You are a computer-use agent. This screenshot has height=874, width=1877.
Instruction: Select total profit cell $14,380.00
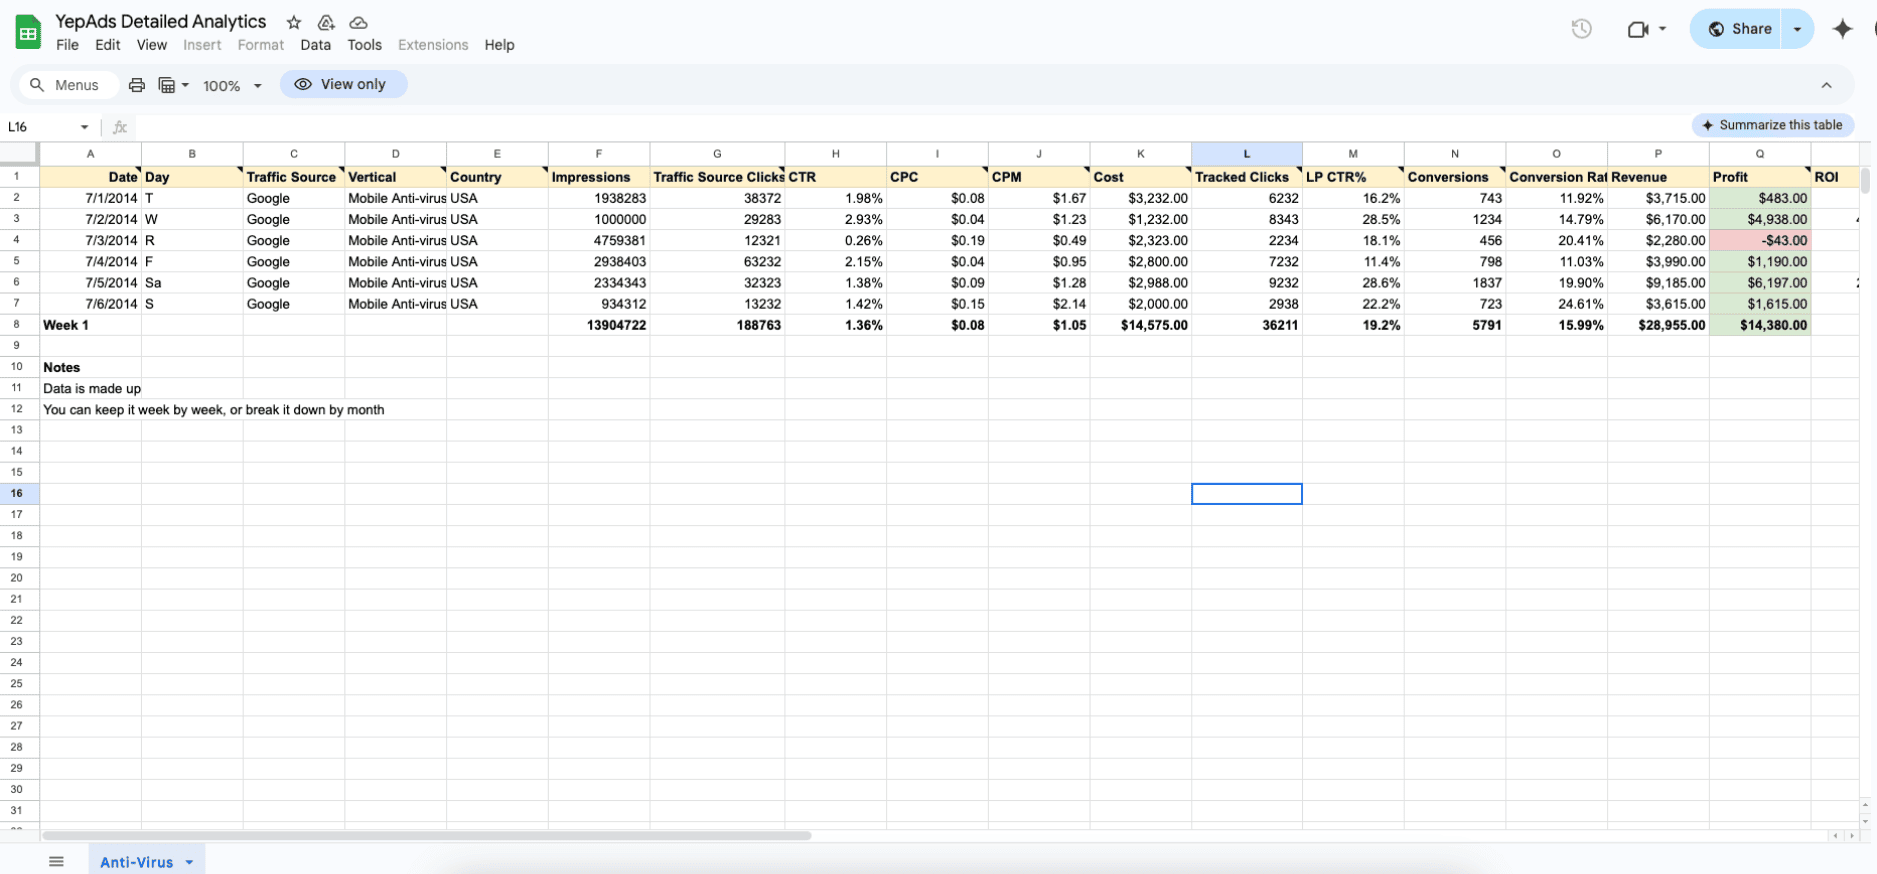coord(1760,325)
